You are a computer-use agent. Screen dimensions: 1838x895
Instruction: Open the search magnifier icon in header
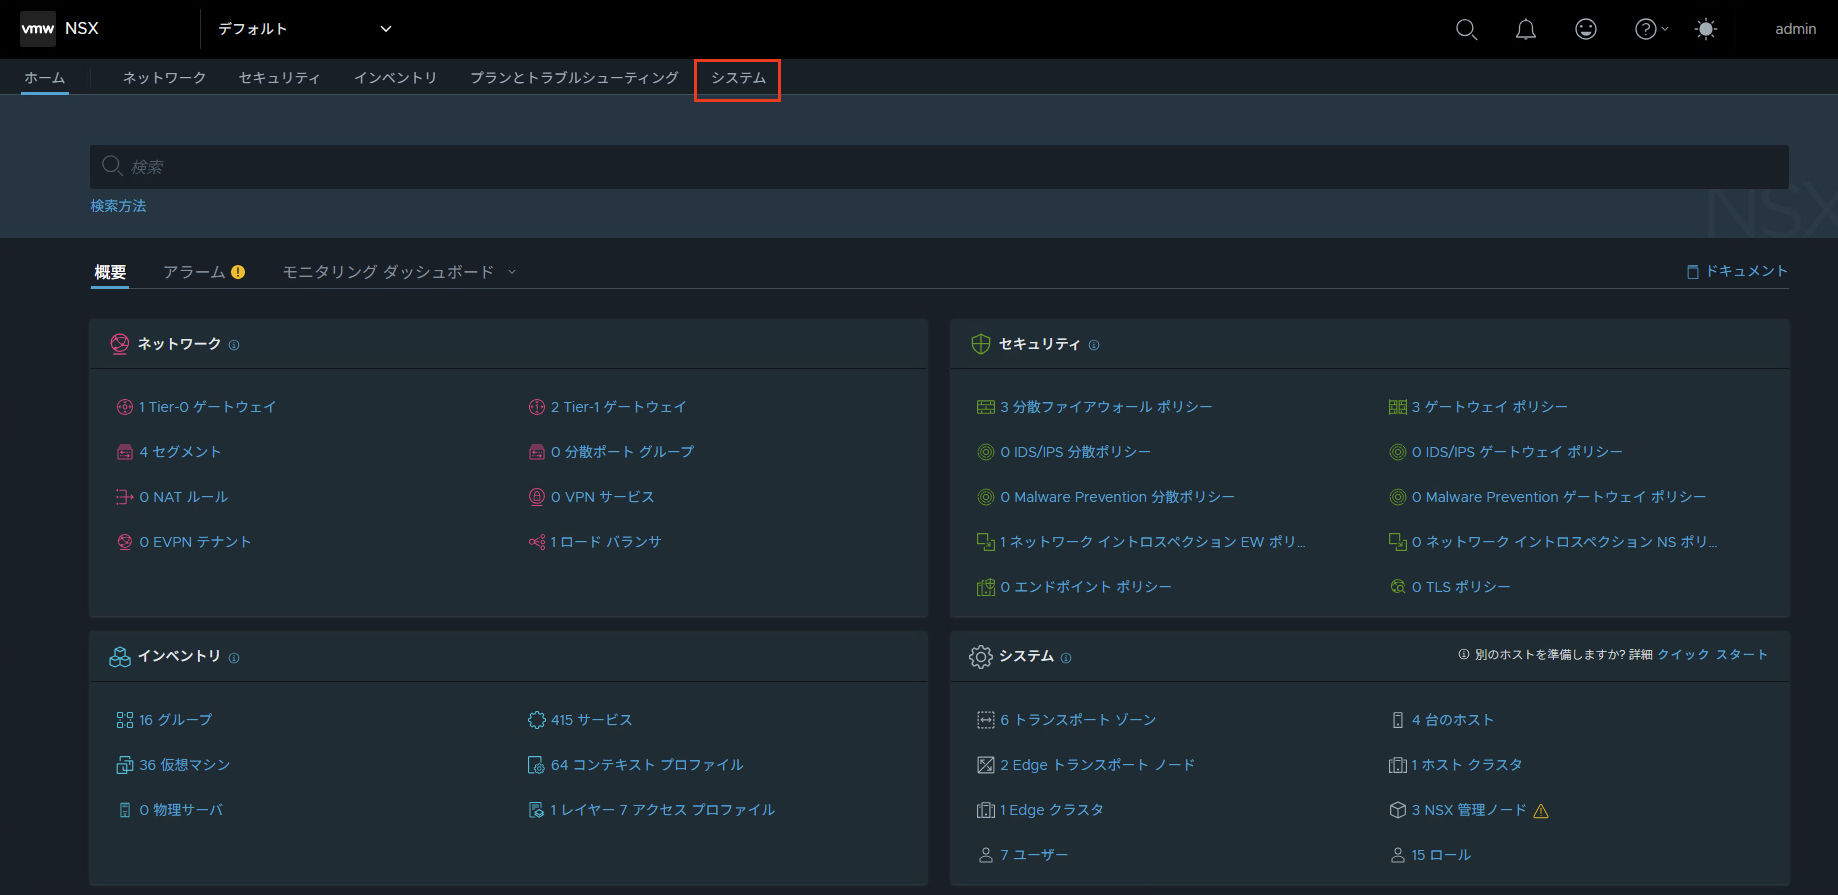point(1466,29)
